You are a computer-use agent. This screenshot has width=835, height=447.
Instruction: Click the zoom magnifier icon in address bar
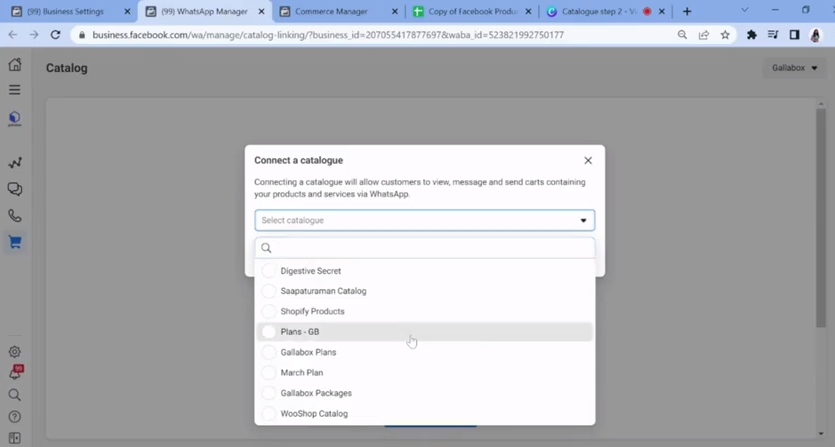(682, 35)
